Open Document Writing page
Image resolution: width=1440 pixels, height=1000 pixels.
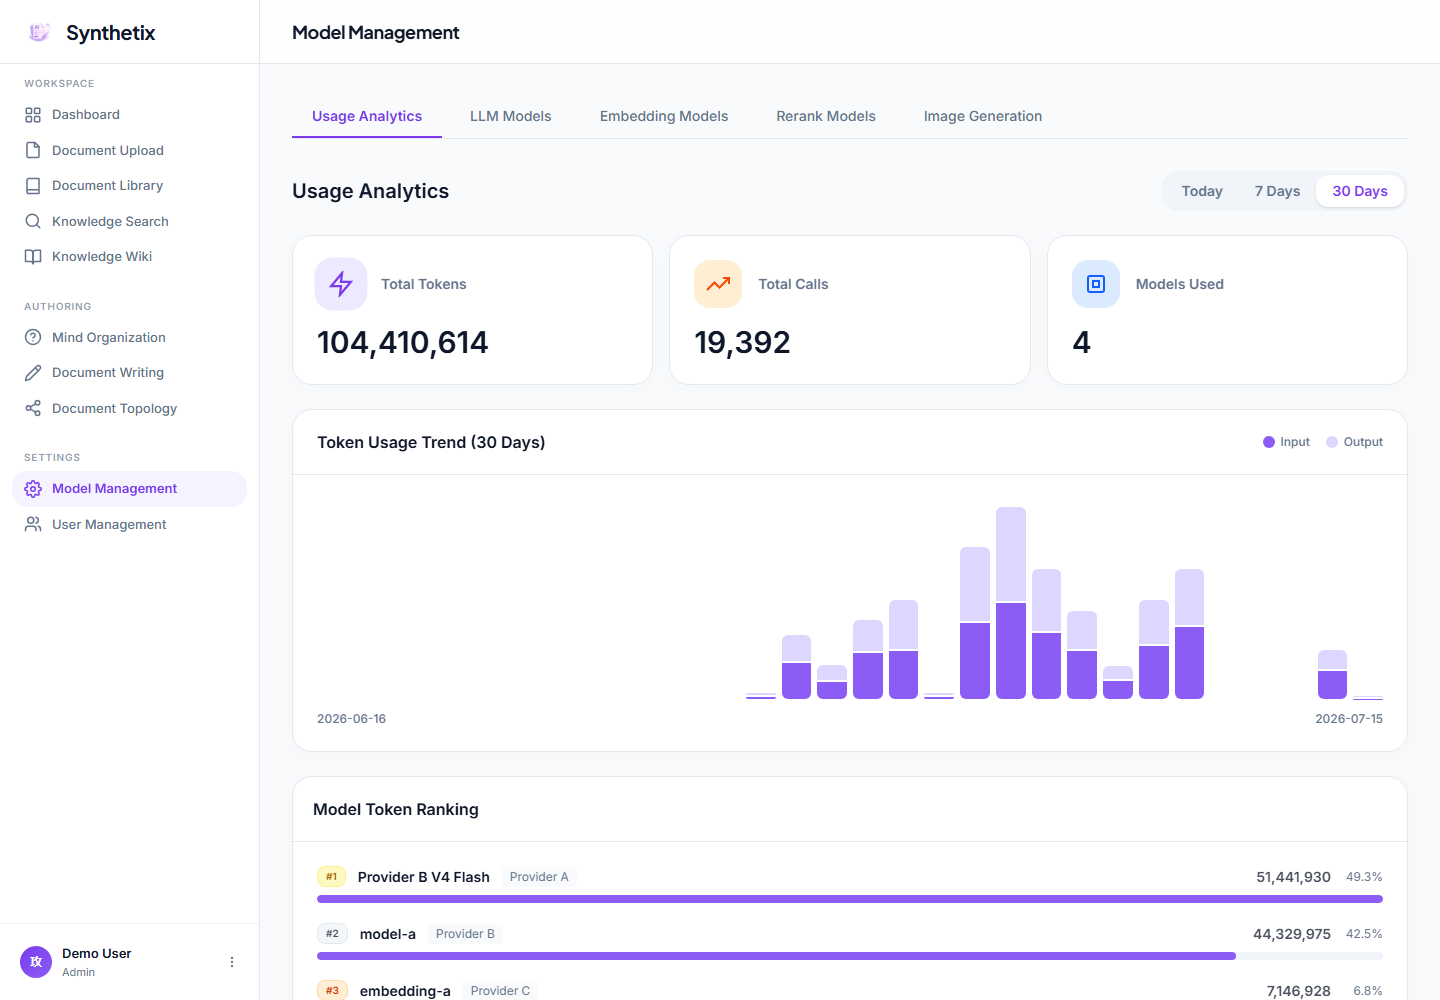[x=129, y=373]
